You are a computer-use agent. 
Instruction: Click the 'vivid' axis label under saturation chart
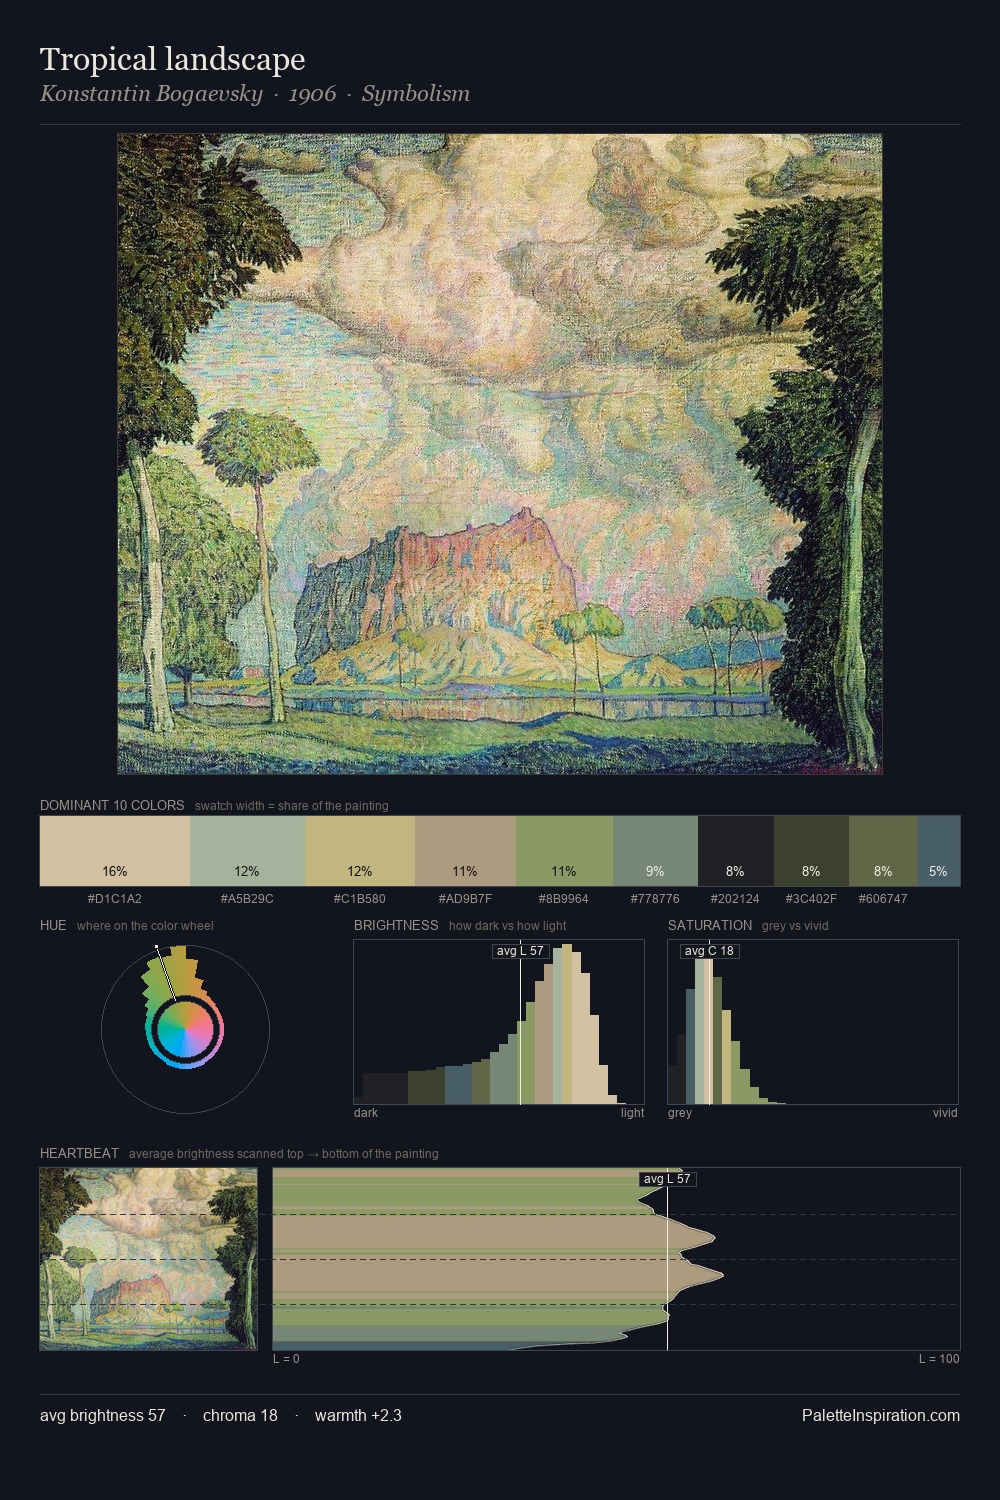(x=945, y=1113)
